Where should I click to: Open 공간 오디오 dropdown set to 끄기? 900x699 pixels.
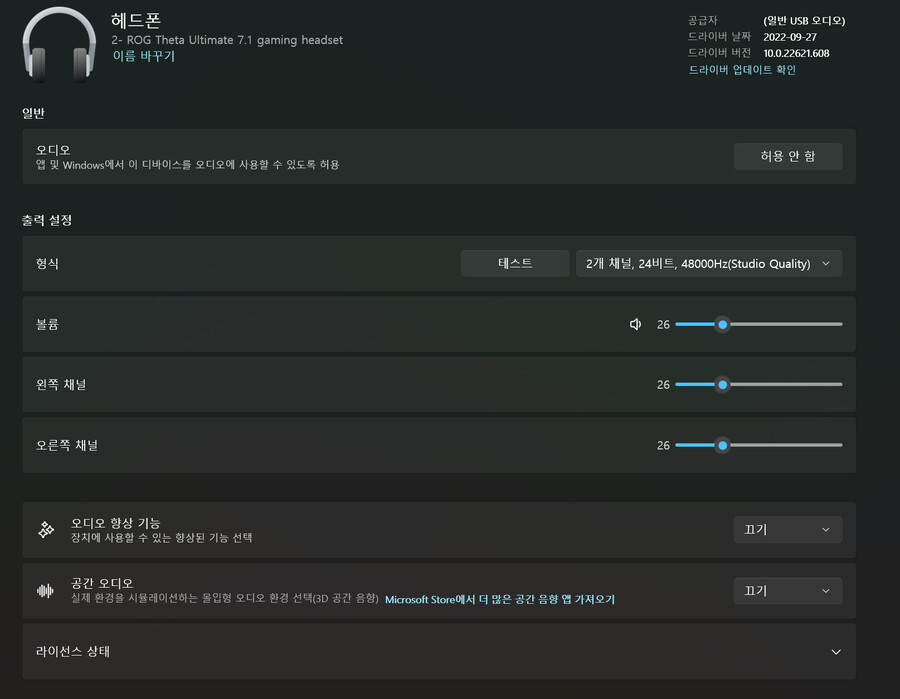point(788,591)
